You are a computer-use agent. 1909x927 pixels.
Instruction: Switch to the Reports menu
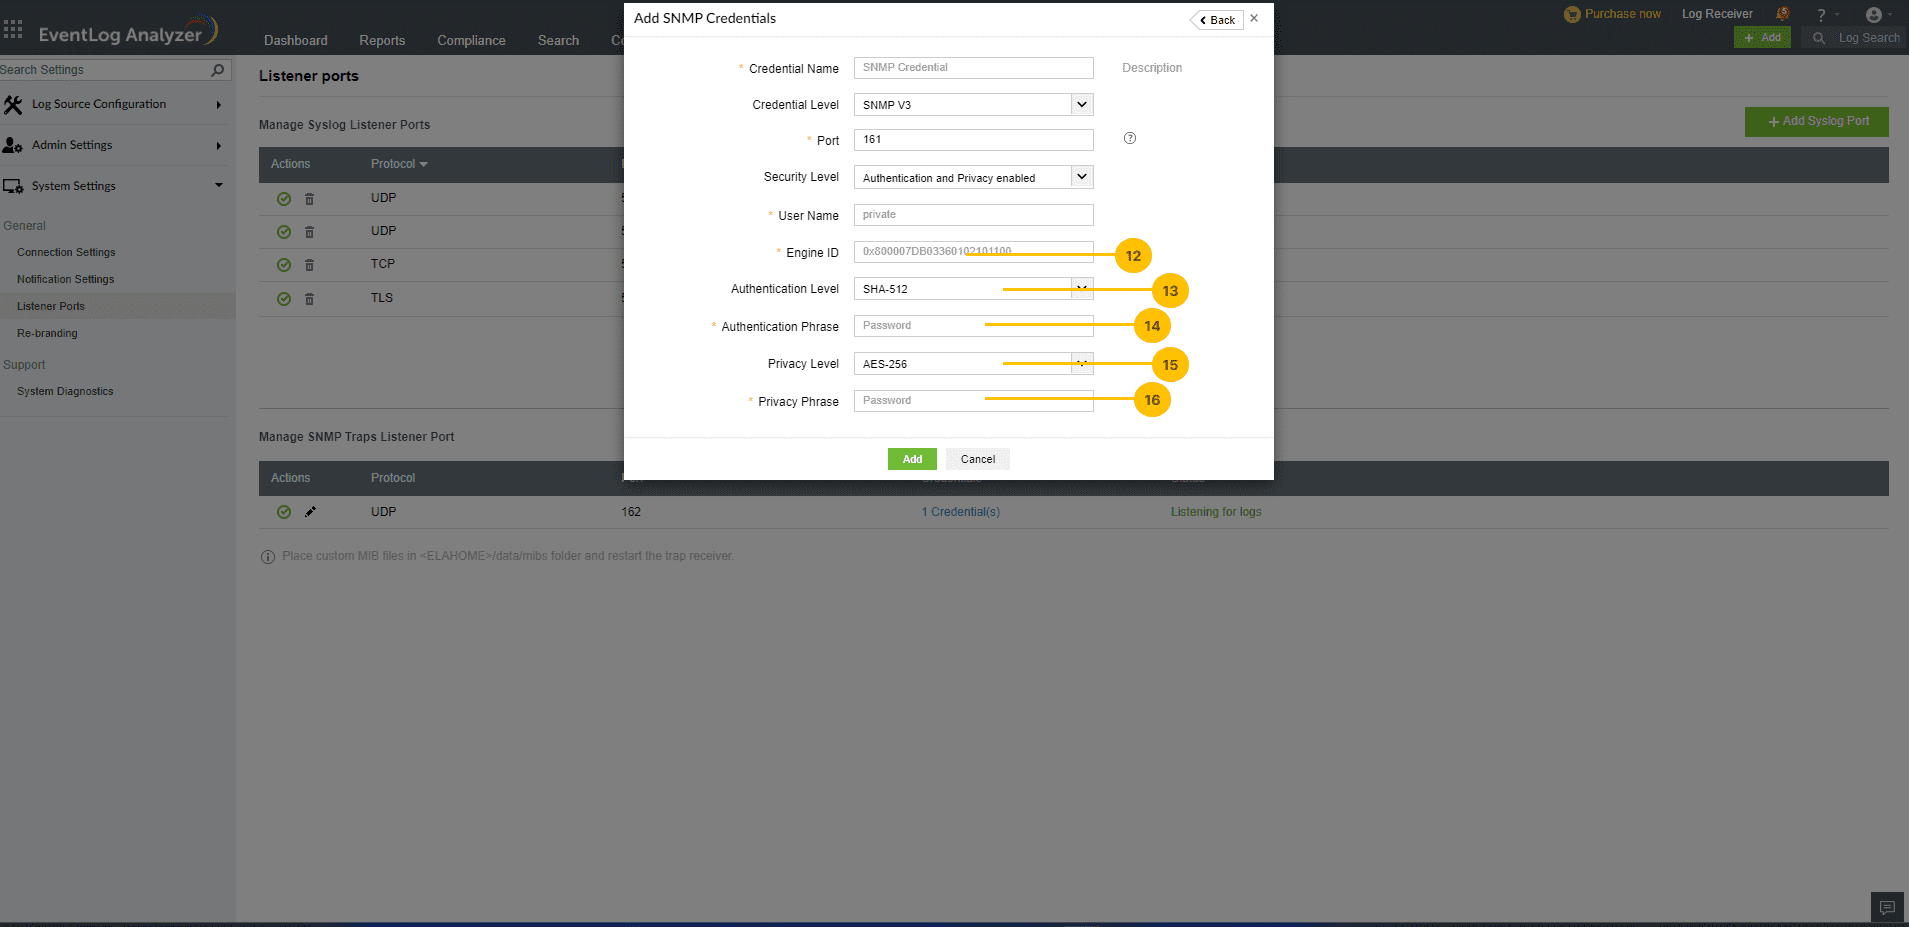382,40
